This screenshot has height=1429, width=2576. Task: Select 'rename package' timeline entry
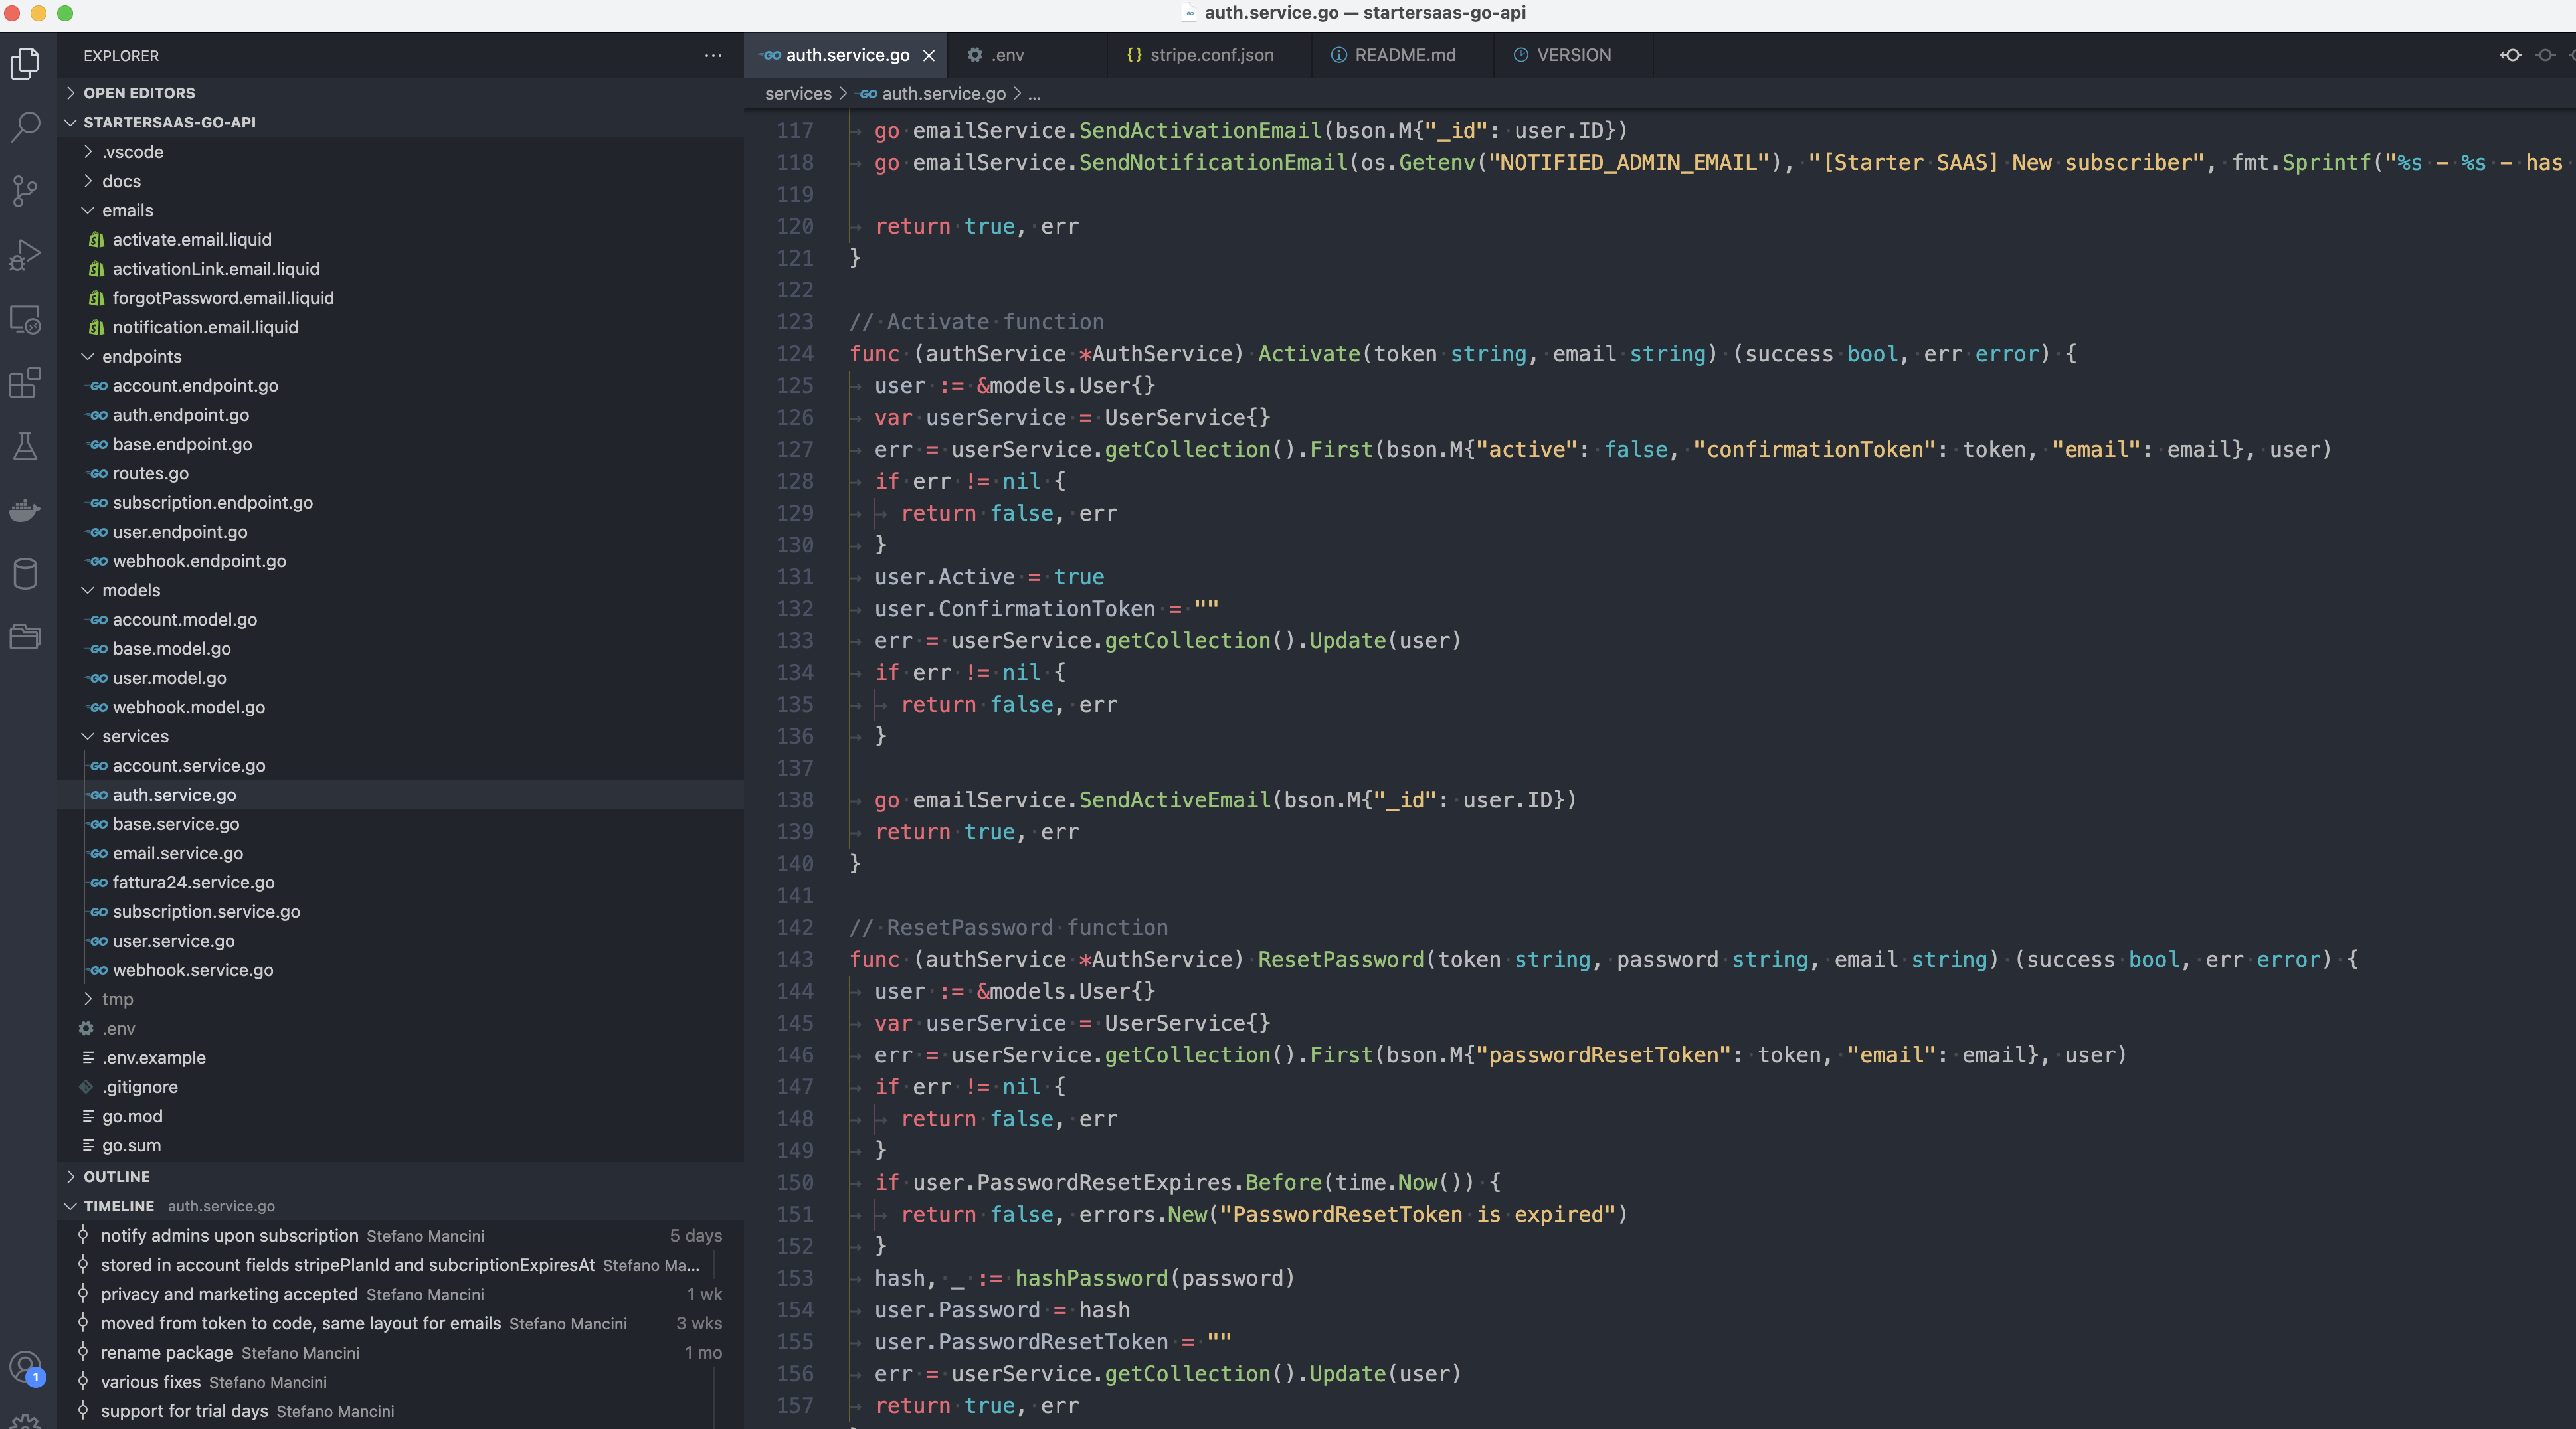(400, 1353)
